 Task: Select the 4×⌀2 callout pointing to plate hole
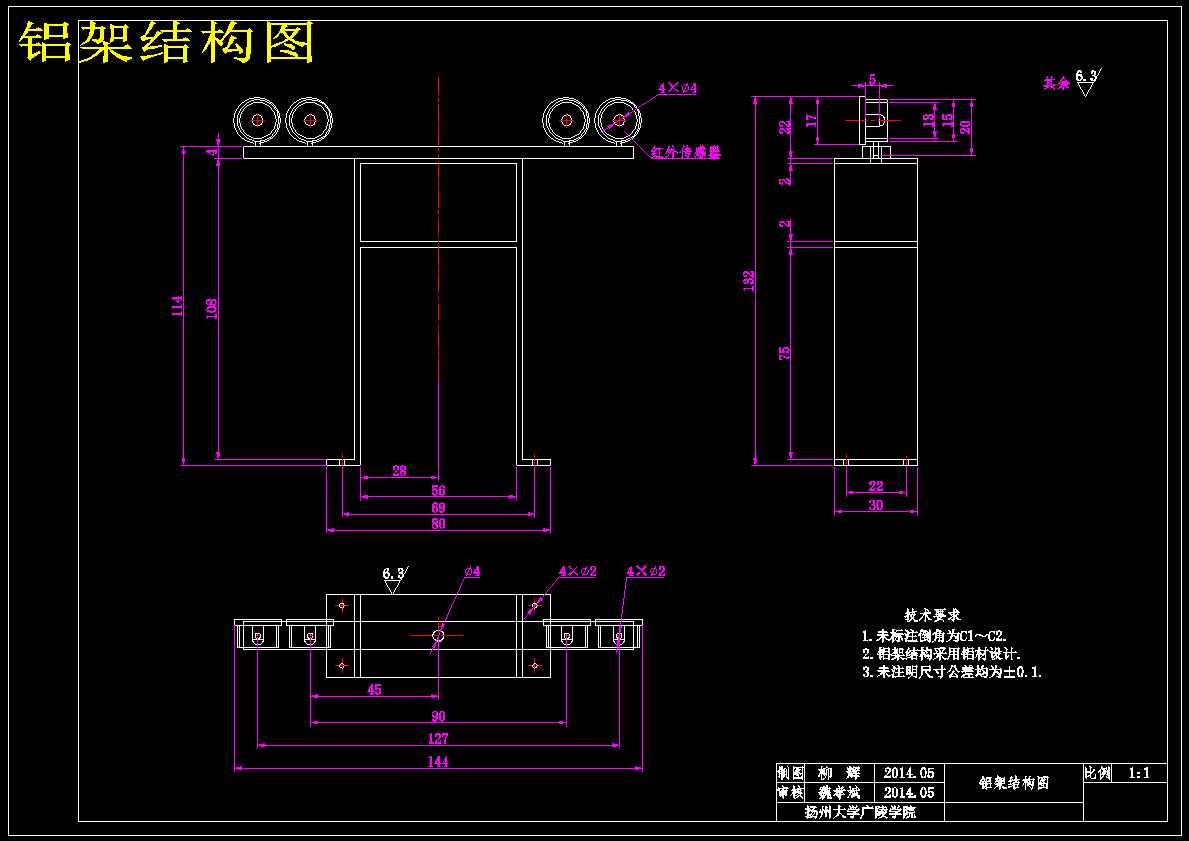coord(578,571)
